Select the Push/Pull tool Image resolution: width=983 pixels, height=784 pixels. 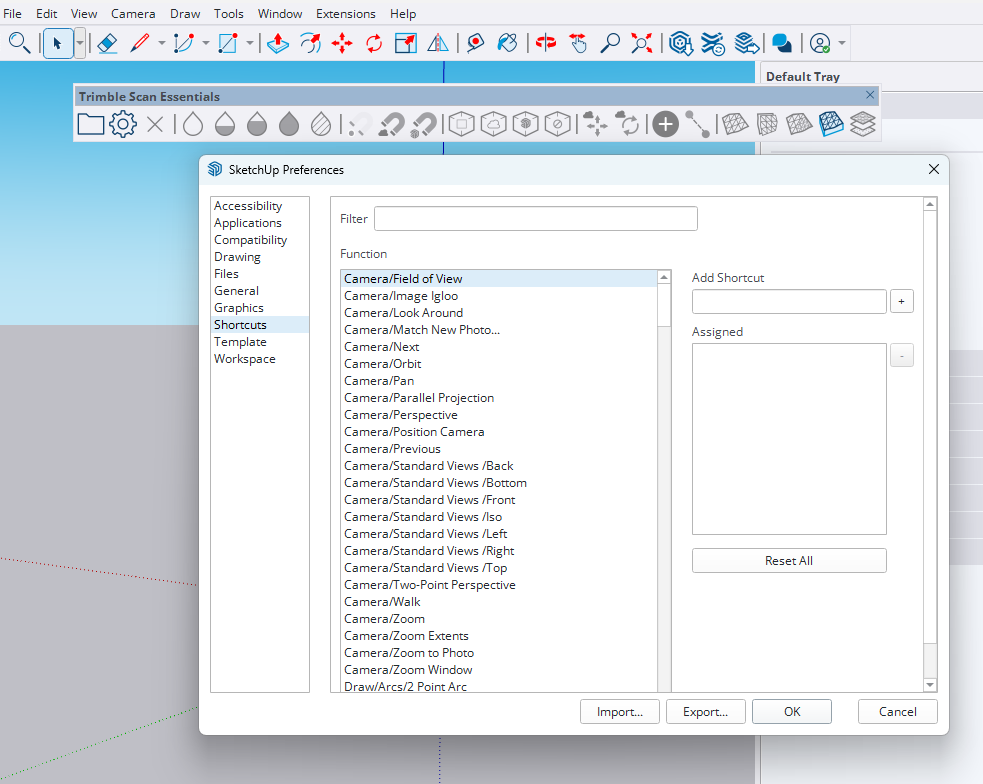pos(277,43)
